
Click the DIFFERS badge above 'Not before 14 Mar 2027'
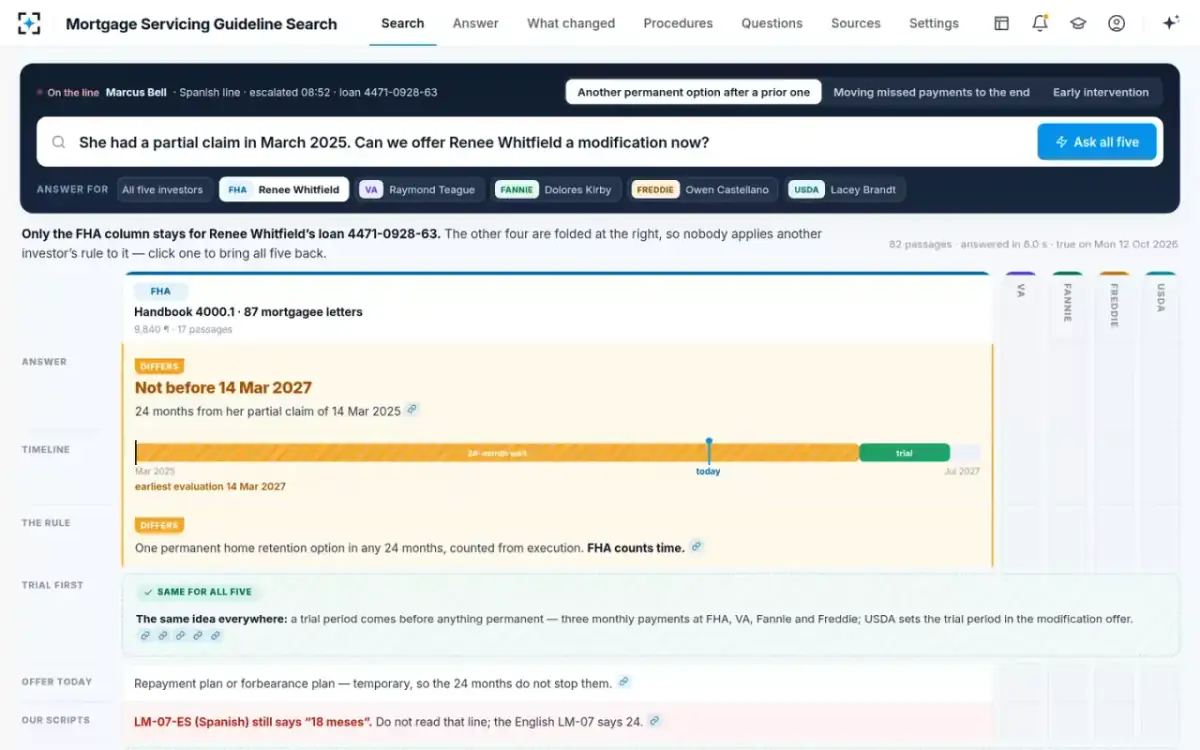160,367
